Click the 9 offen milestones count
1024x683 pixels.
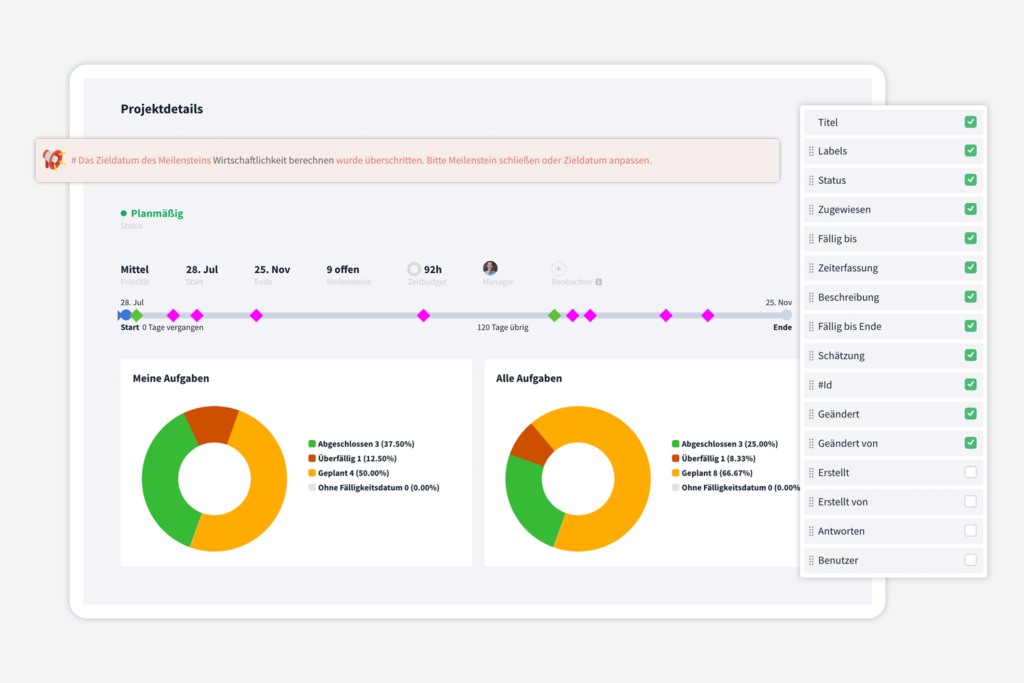coord(342,269)
